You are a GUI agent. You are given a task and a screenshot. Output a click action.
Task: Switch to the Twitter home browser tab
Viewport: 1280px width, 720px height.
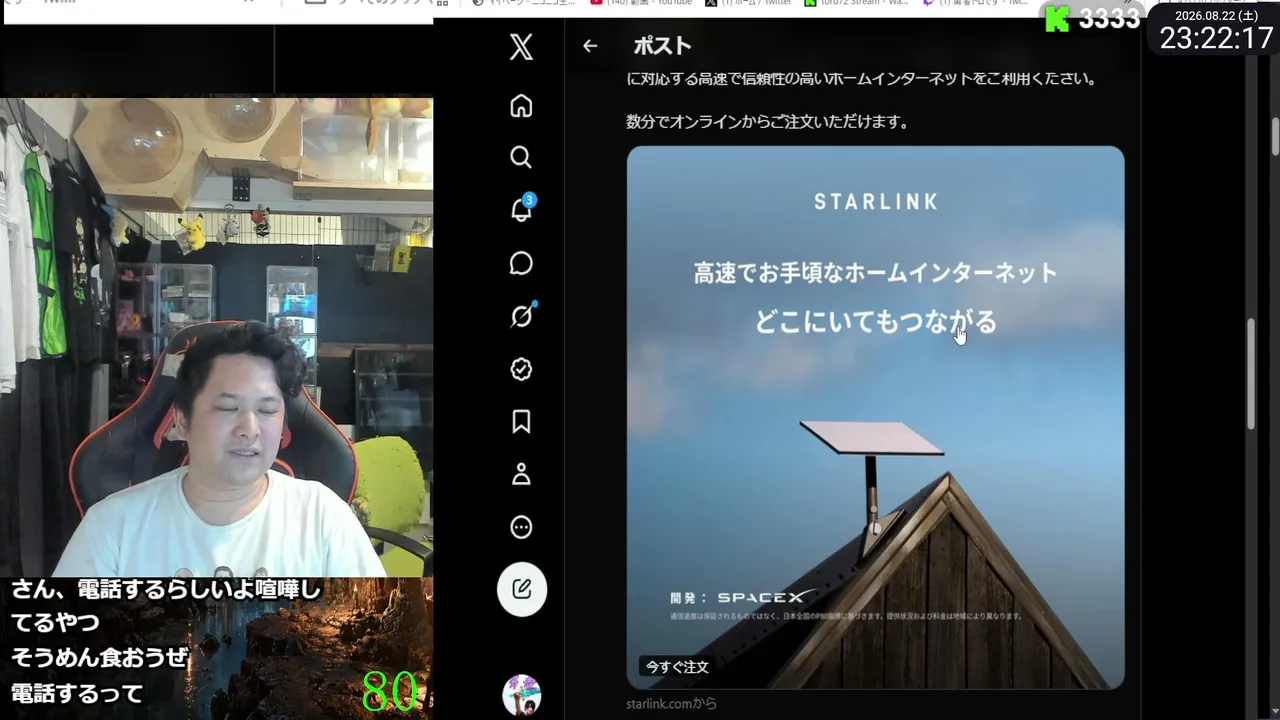(748, 4)
